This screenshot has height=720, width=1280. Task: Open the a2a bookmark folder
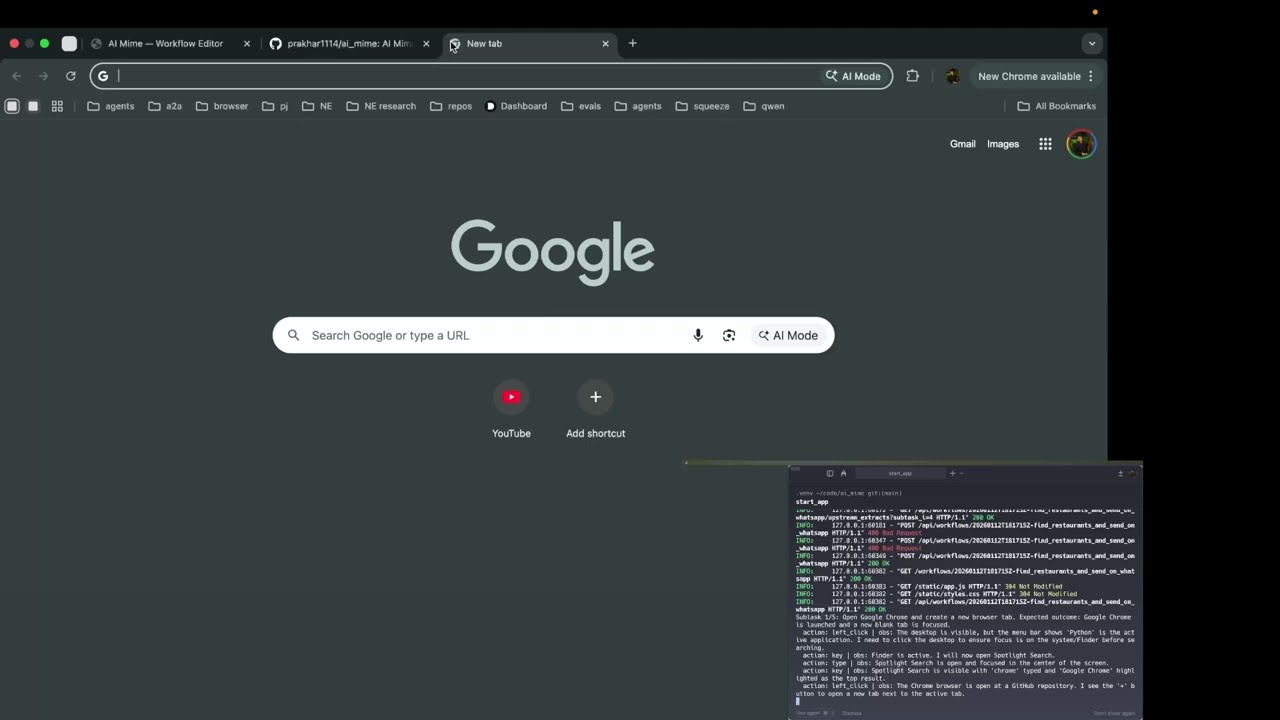point(165,106)
